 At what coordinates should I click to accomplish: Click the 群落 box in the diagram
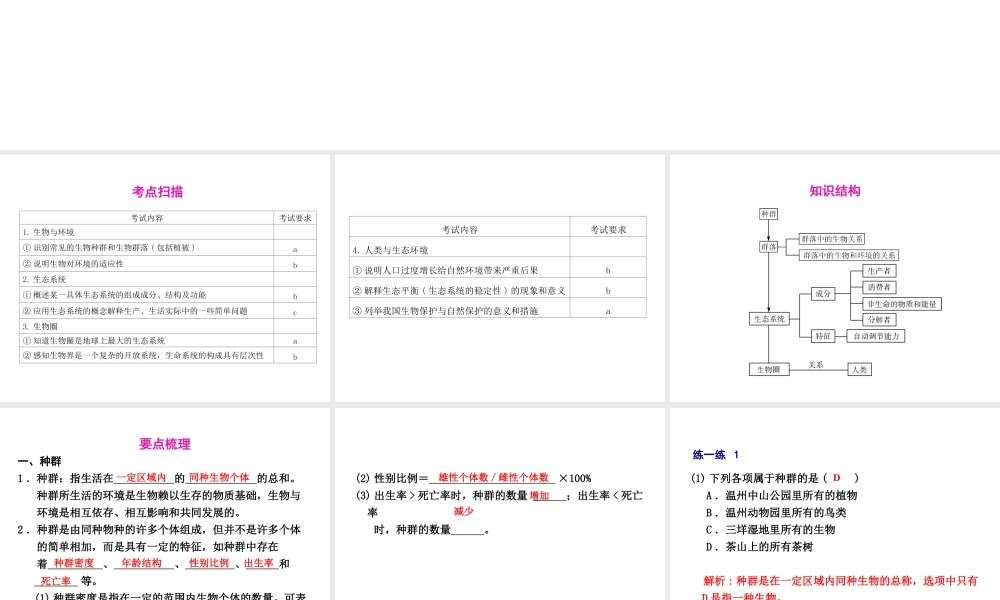coord(768,246)
